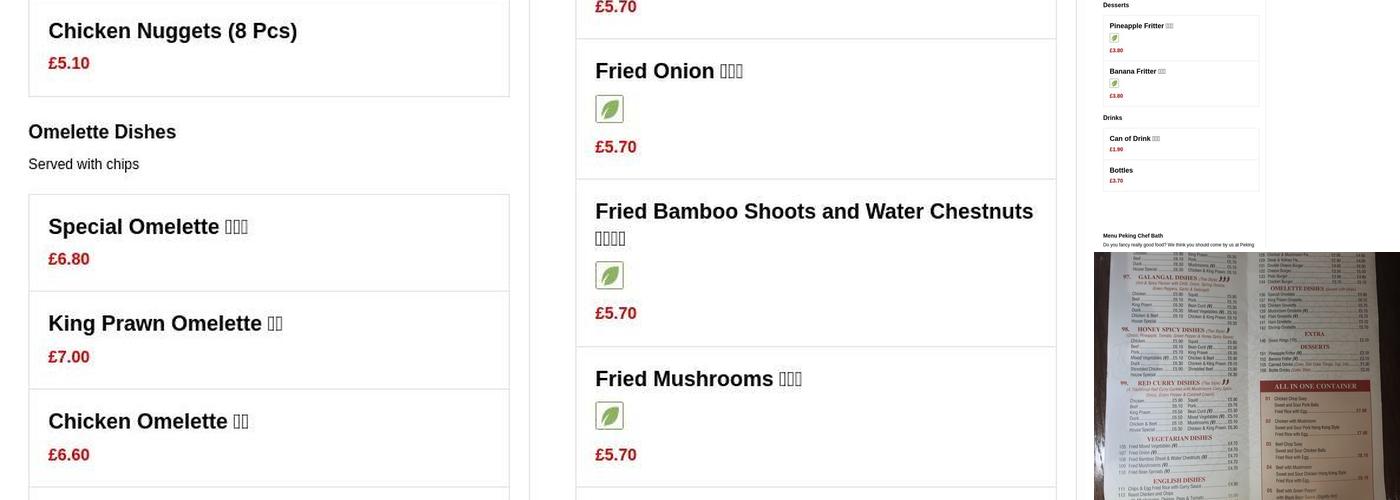This screenshot has height=500, width=1400.
Task: Click the £6.80 Special Omelette price
Action: [x=69, y=259]
